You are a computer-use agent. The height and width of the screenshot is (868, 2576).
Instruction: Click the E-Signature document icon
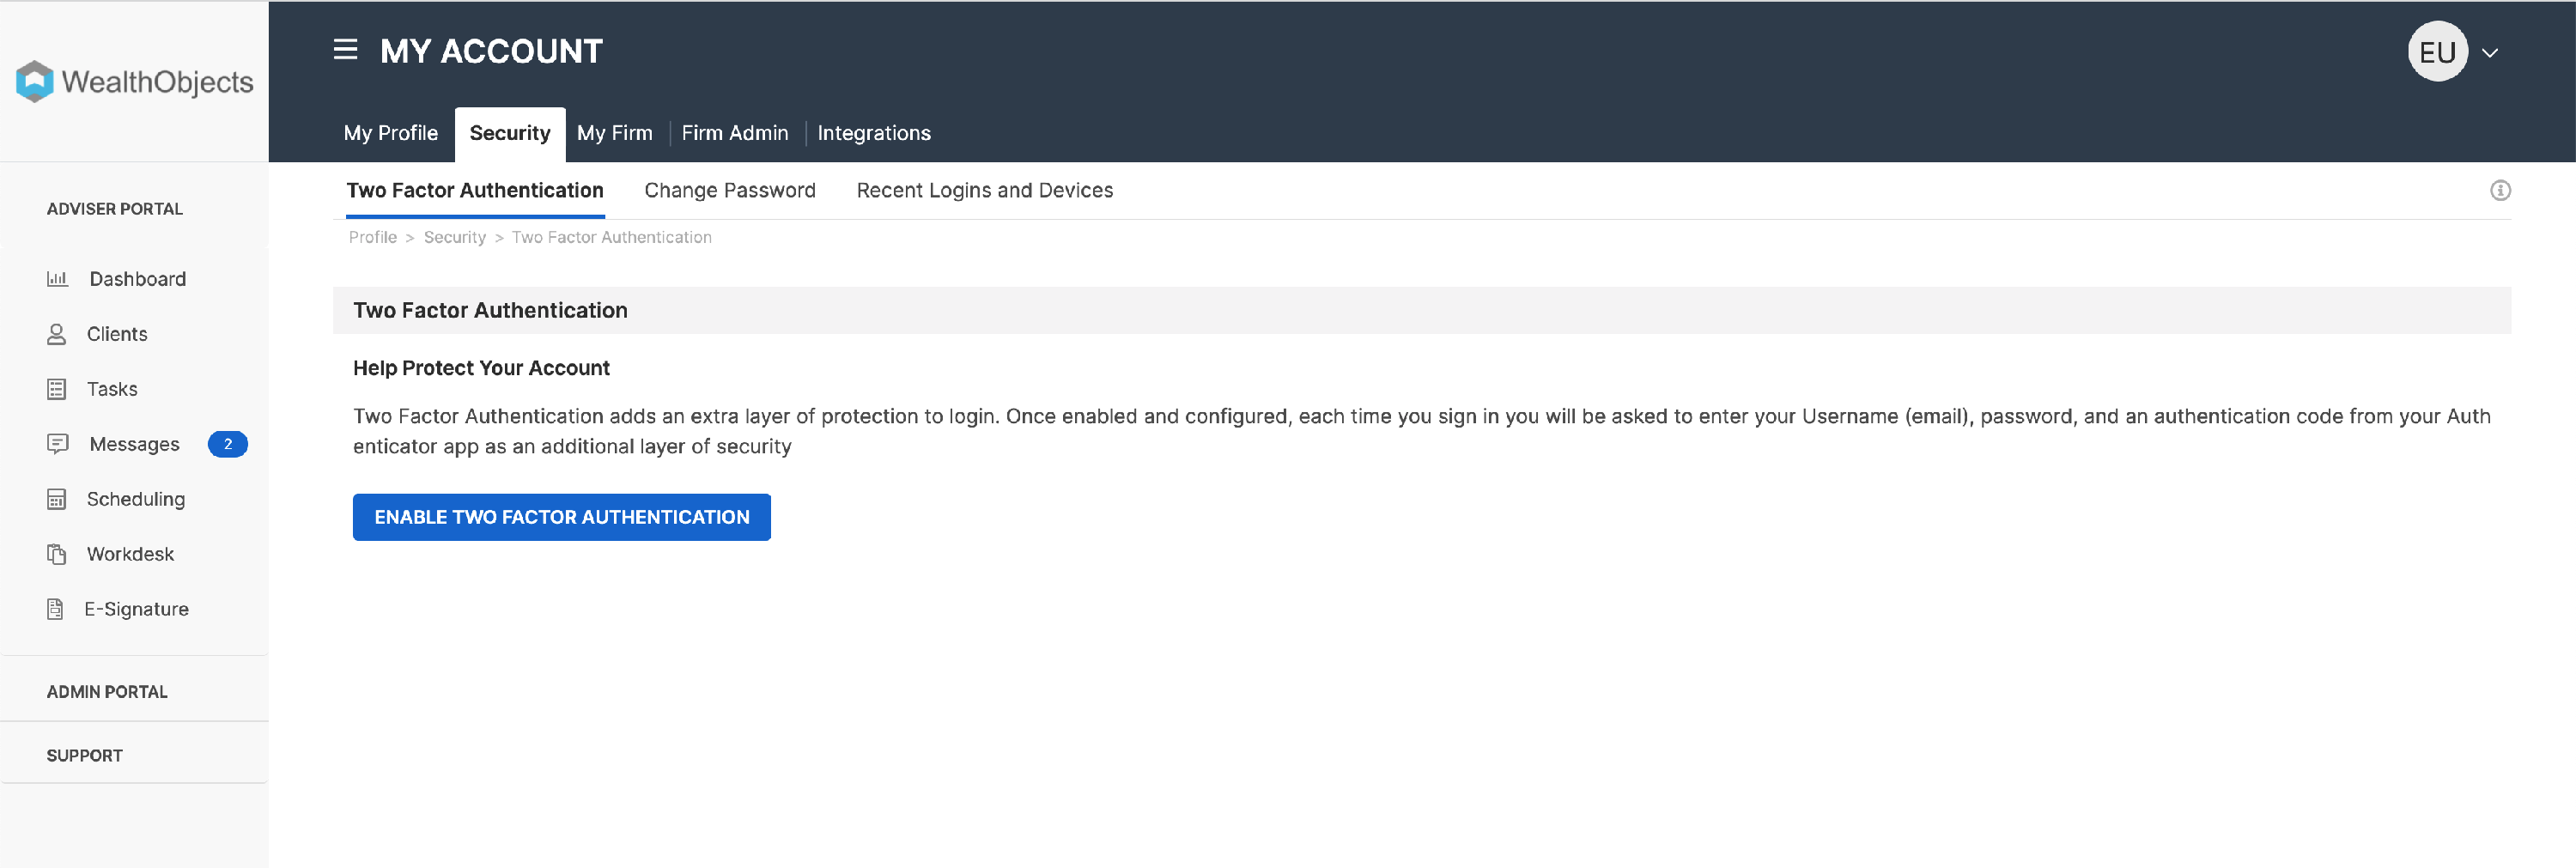(x=56, y=609)
